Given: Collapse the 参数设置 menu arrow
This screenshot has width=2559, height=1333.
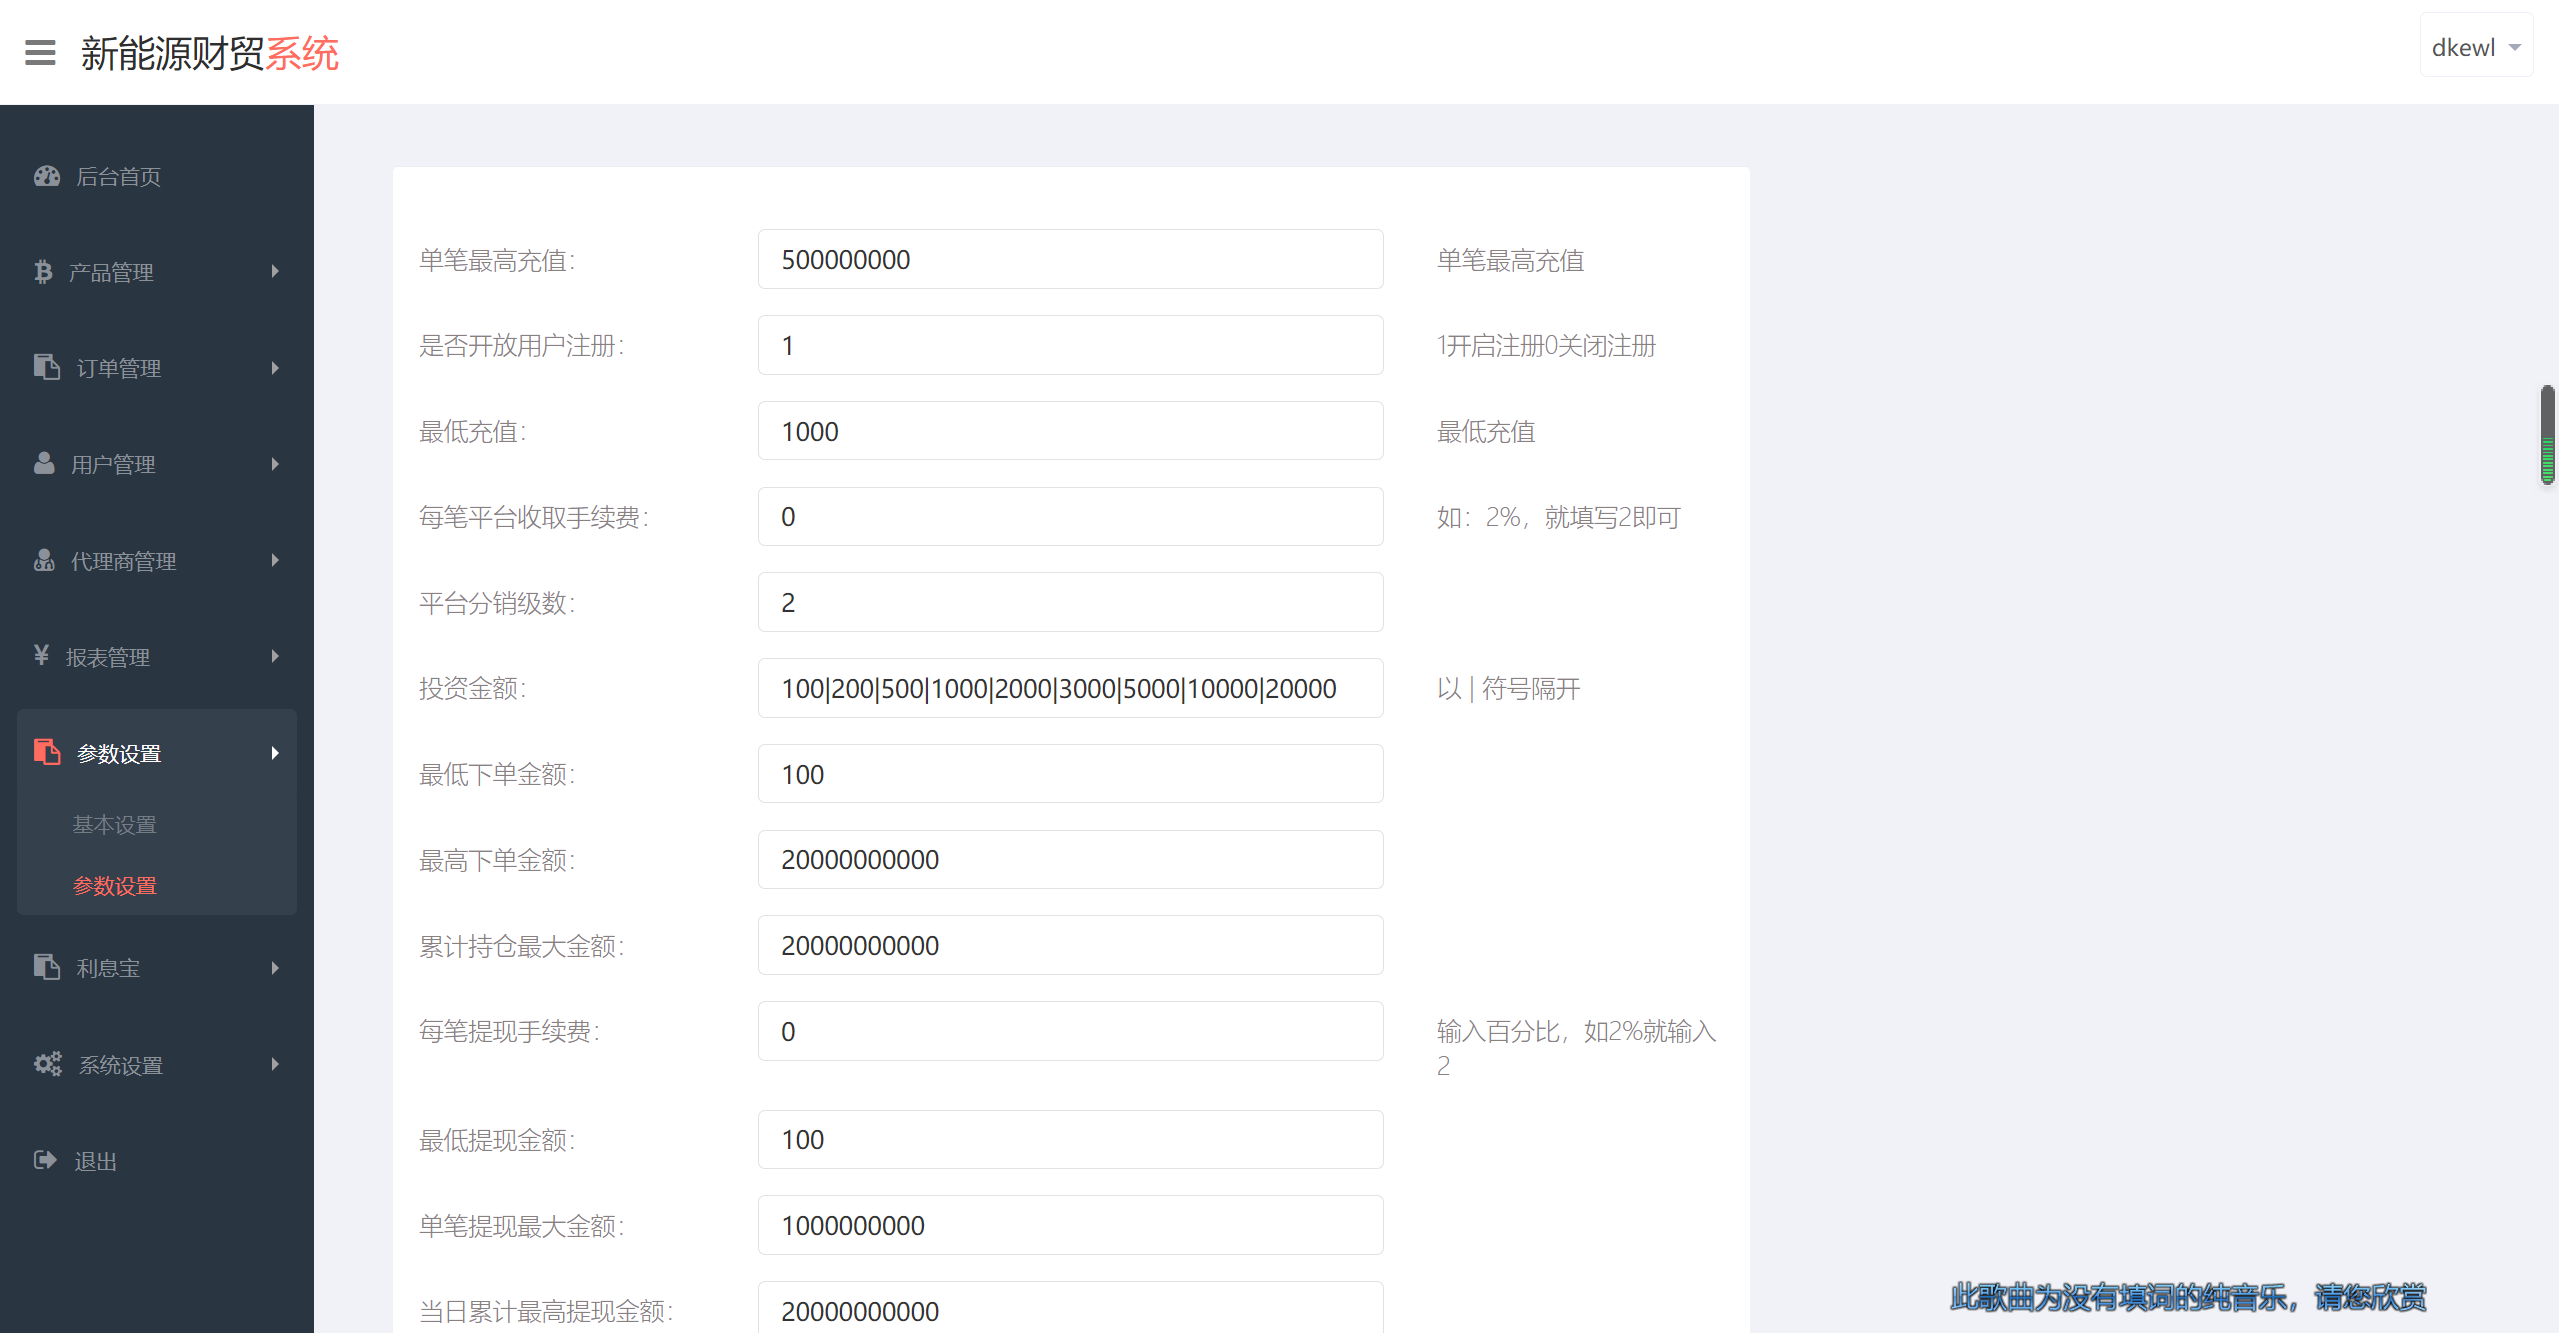Looking at the screenshot, I should (275, 753).
